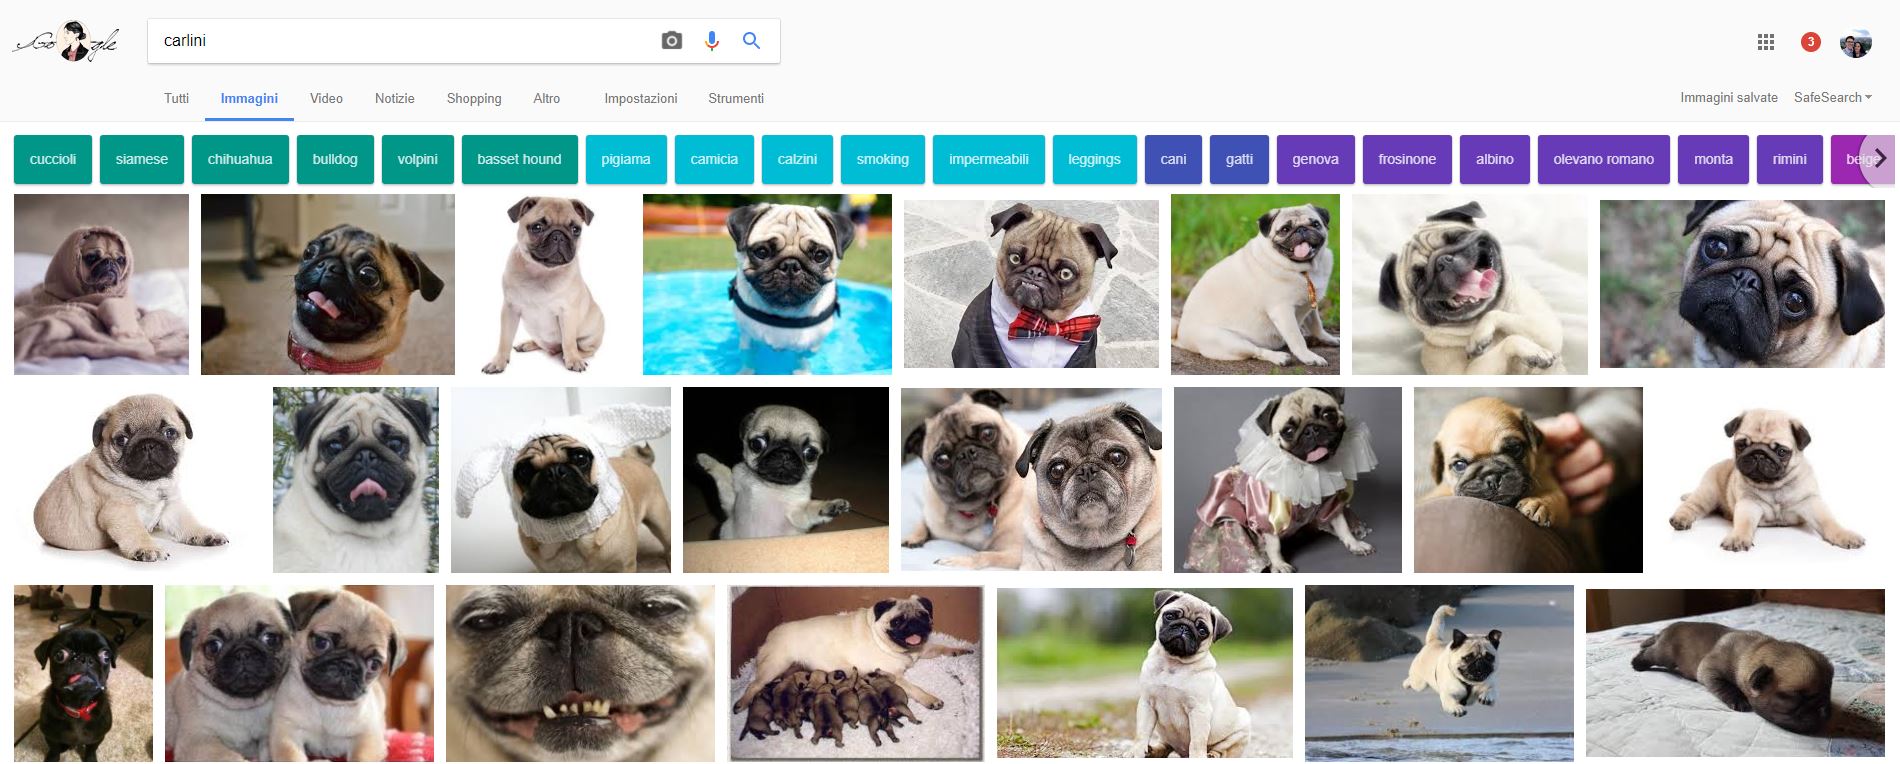
Task: Open the pug sitting on grassy path image
Action: coord(1145,673)
